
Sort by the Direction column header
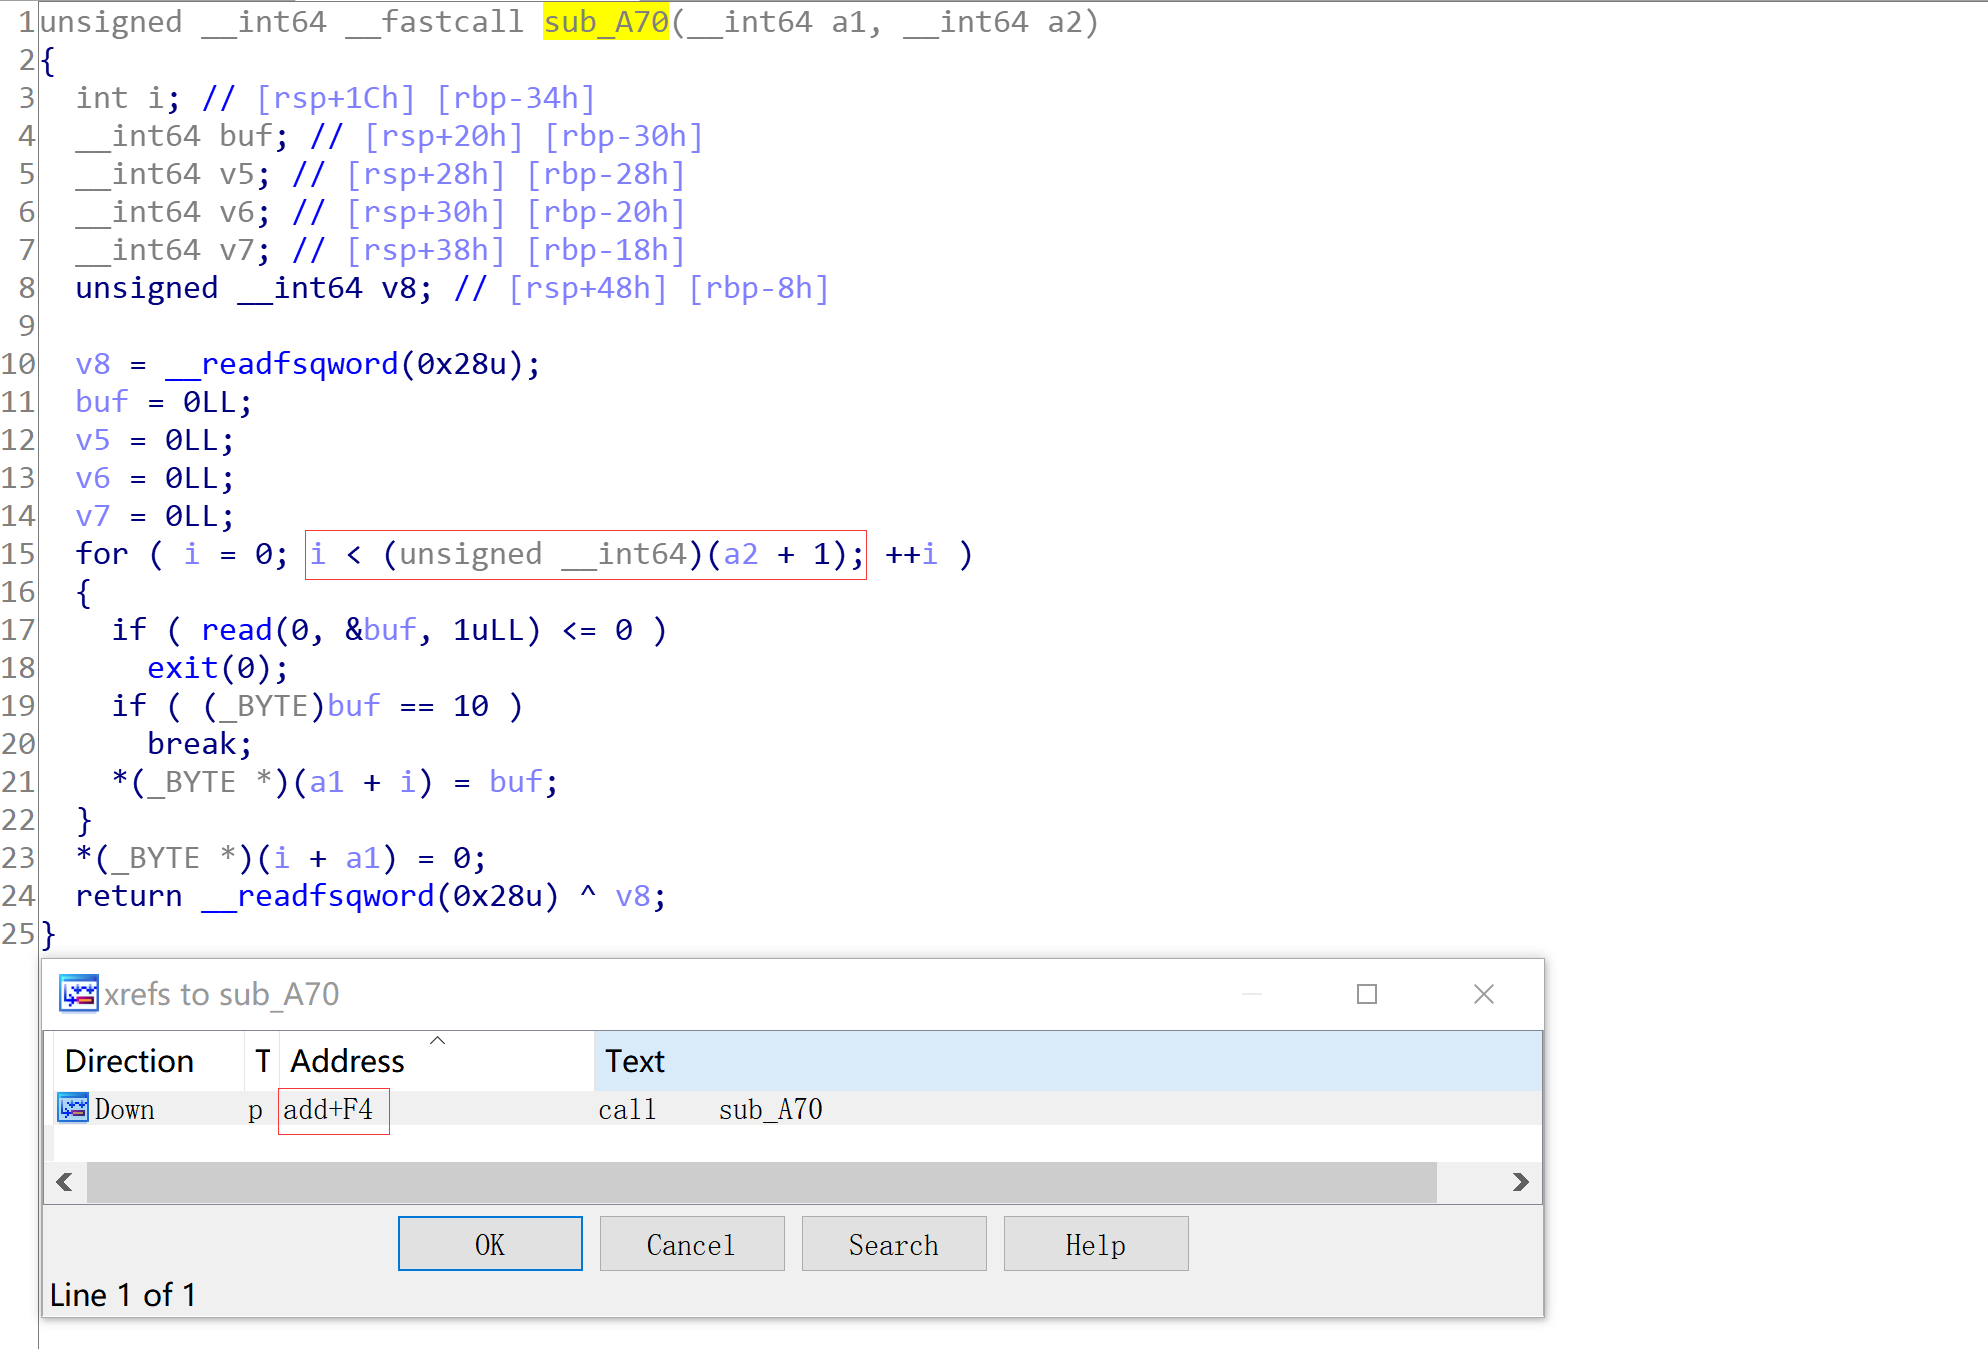coord(130,1061)
